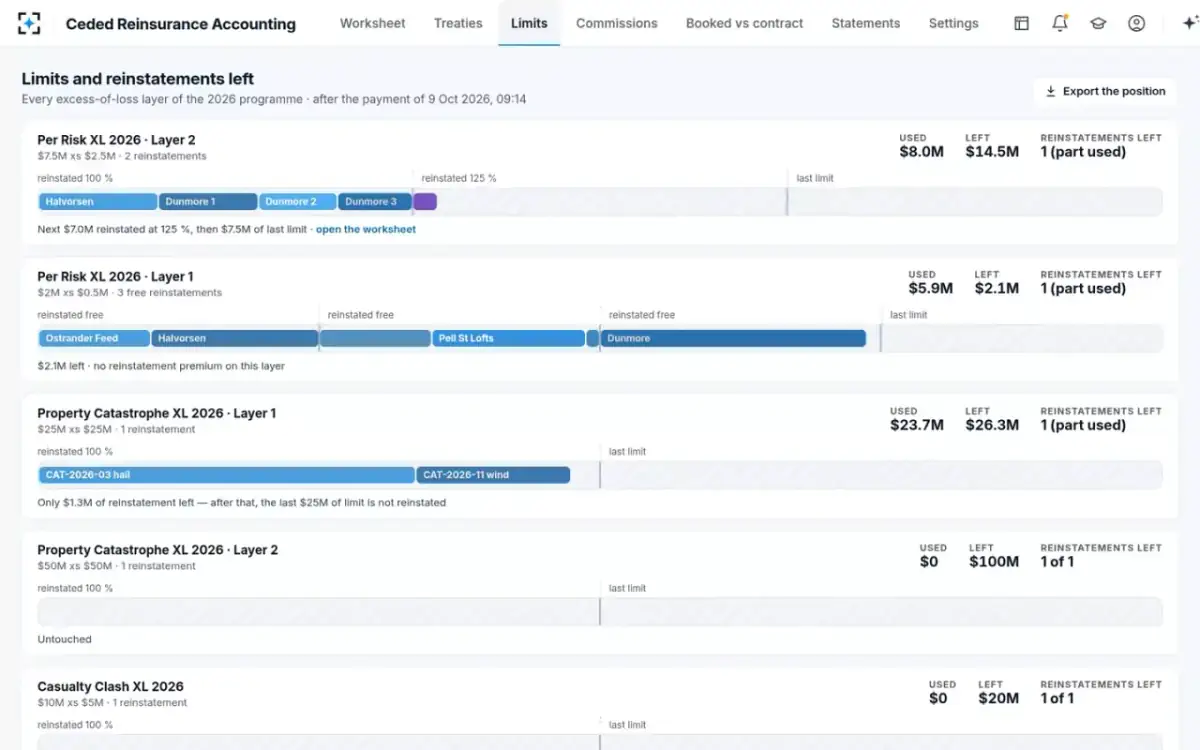Viewport: 1200px width, 750px height.
Task: Click the Per Risk XL 2026 · Layer 1 title
Action: [x=115, y=276]
